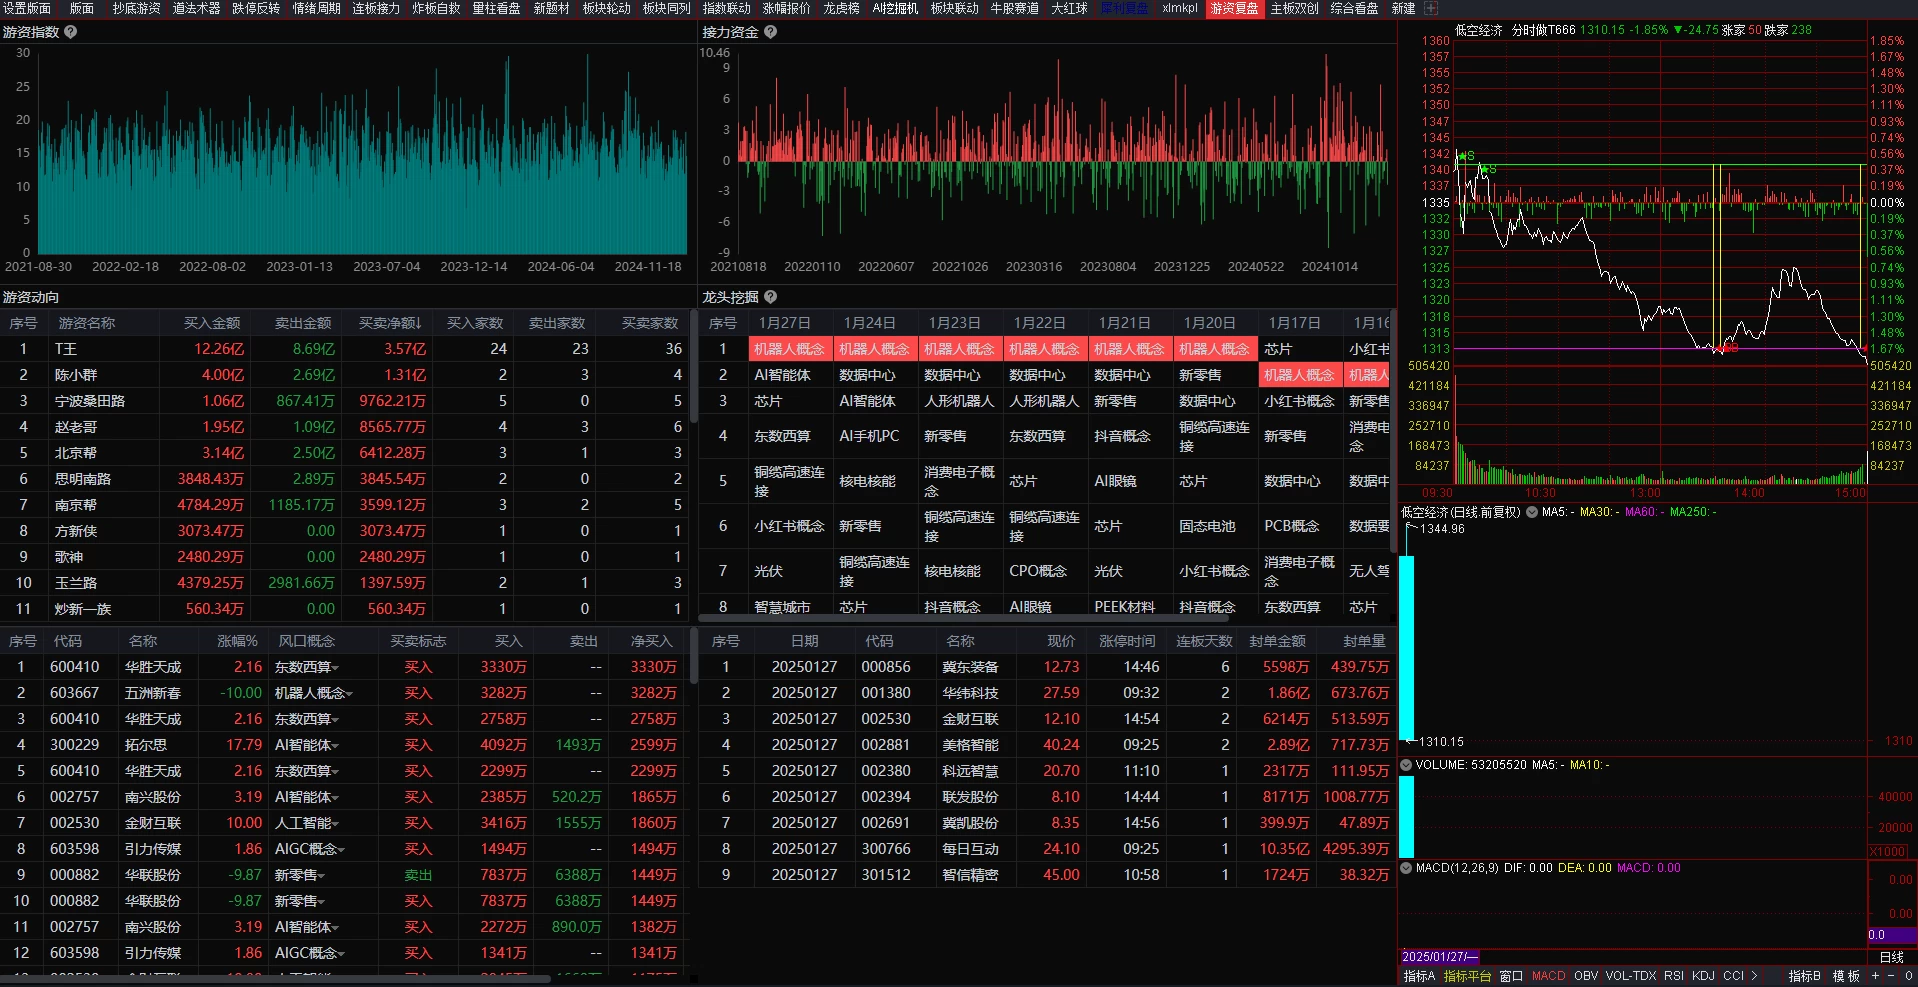Viewport: 1918px width, 987px height.
Task: Expand the daily K-line chart settings dropdown
Action: pos(1531,512)
